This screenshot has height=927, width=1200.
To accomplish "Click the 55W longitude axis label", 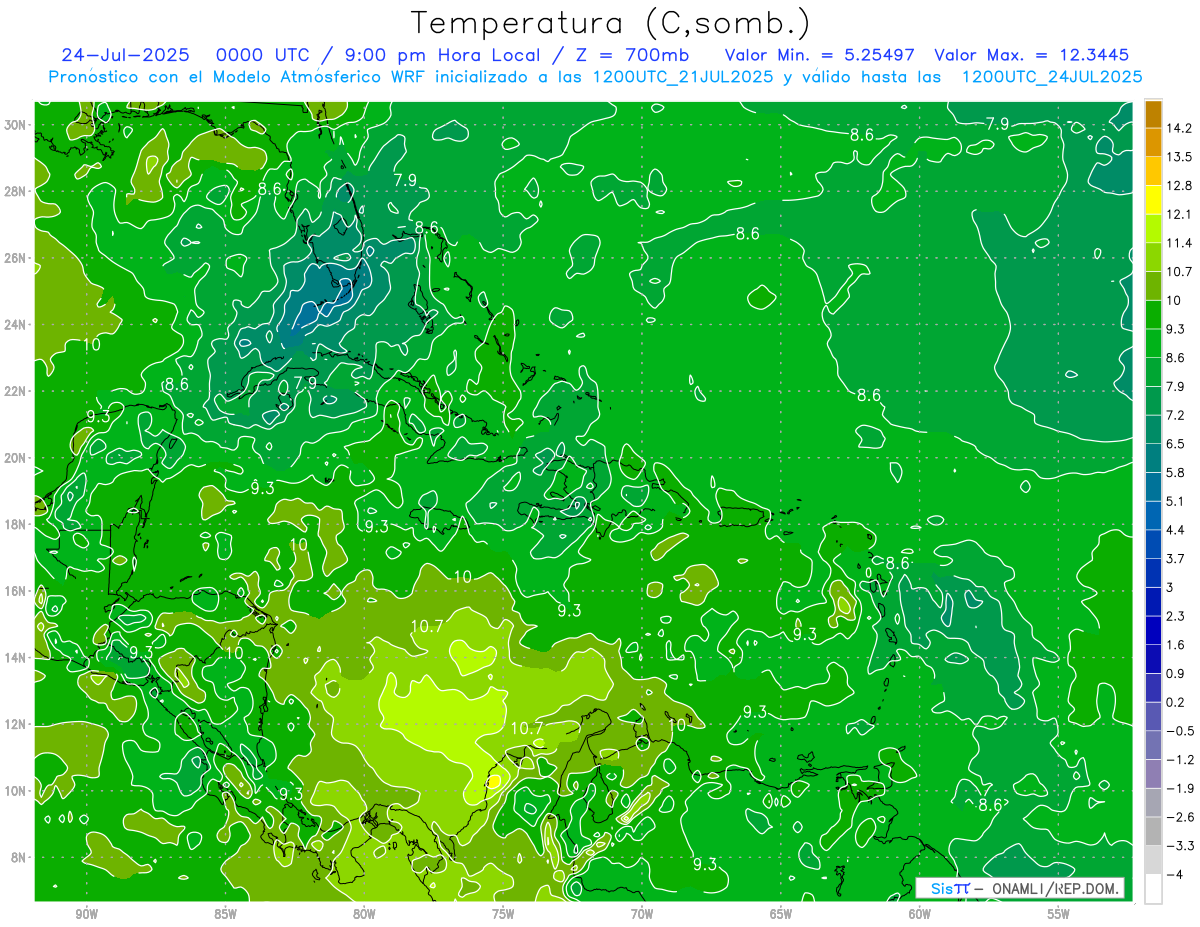I will pos(1059,914).
